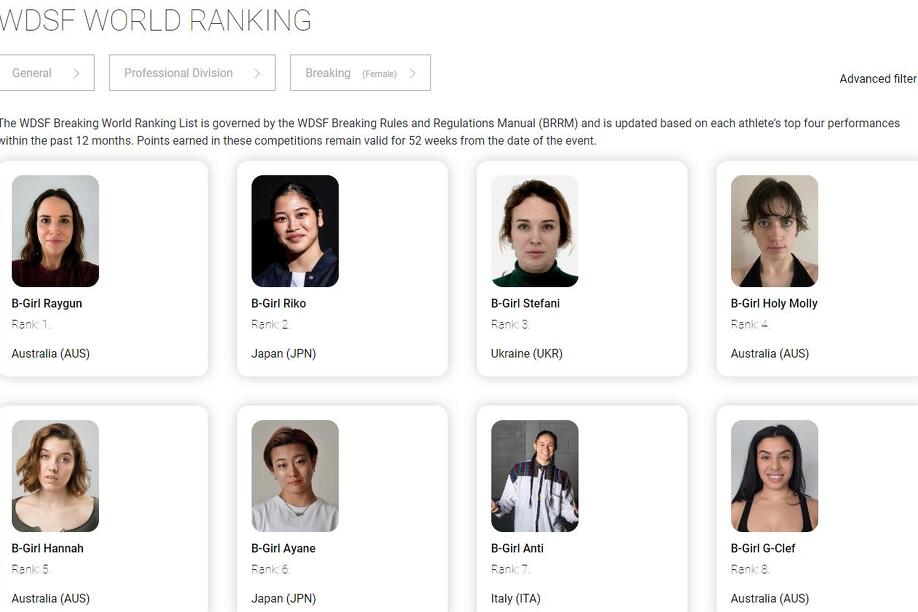Select the Rank 8 athlete's photo thumbnail
Viewport: 918px width, 612px height.
click(x=775, y=476)
